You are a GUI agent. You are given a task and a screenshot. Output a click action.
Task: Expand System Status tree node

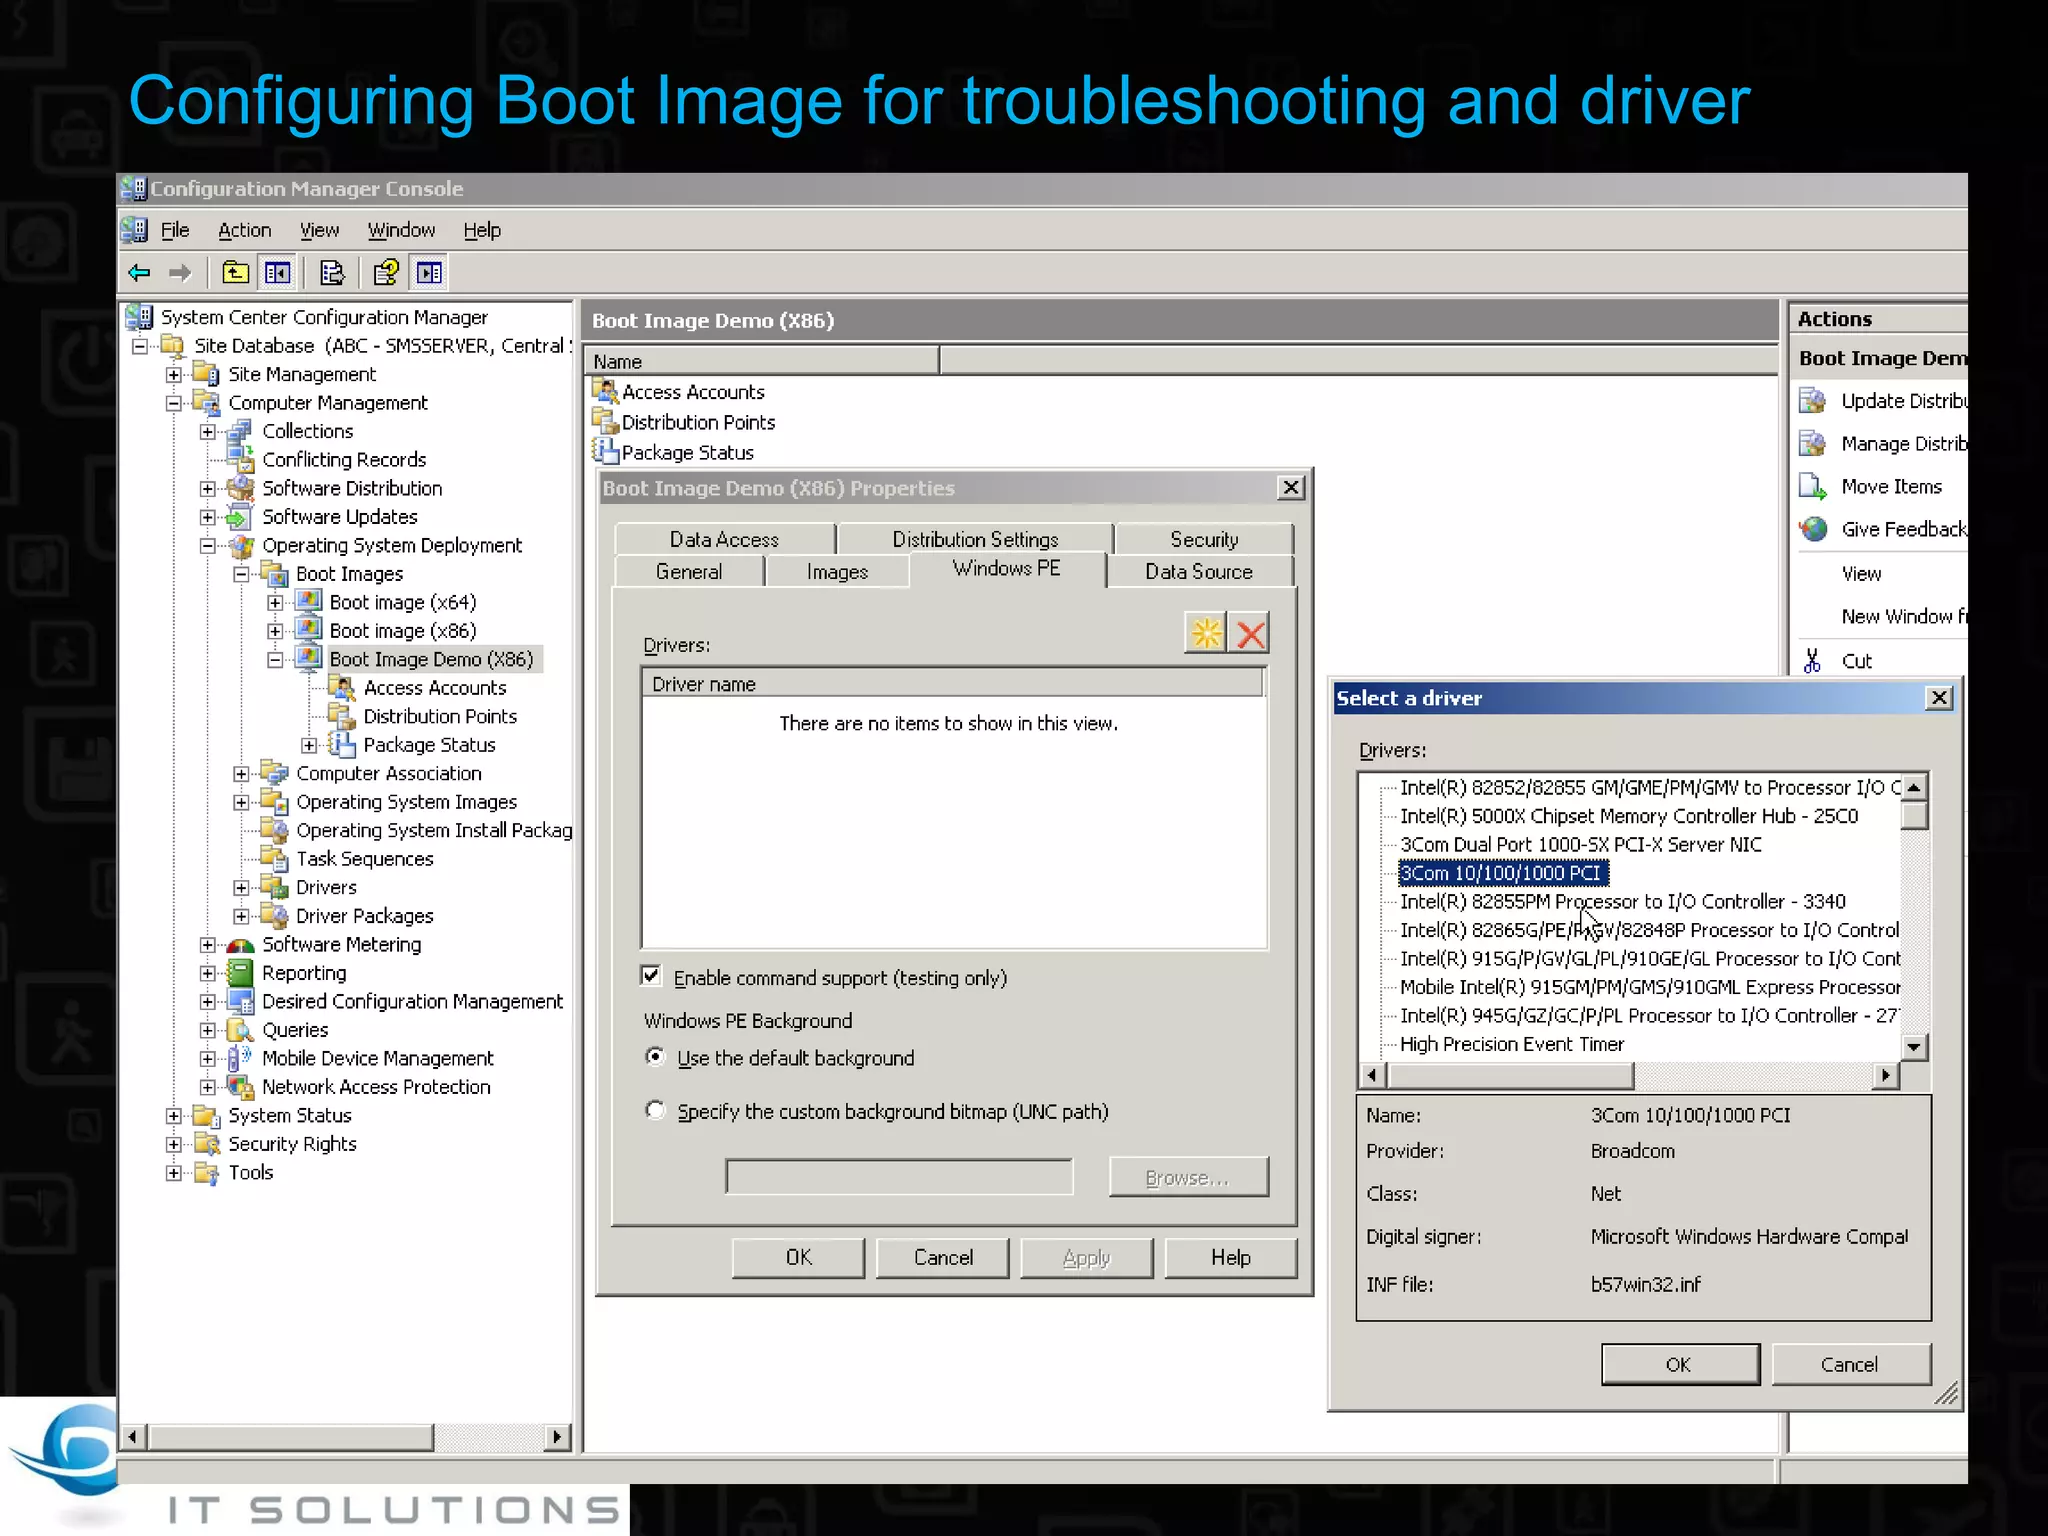tap(174, 1116)
